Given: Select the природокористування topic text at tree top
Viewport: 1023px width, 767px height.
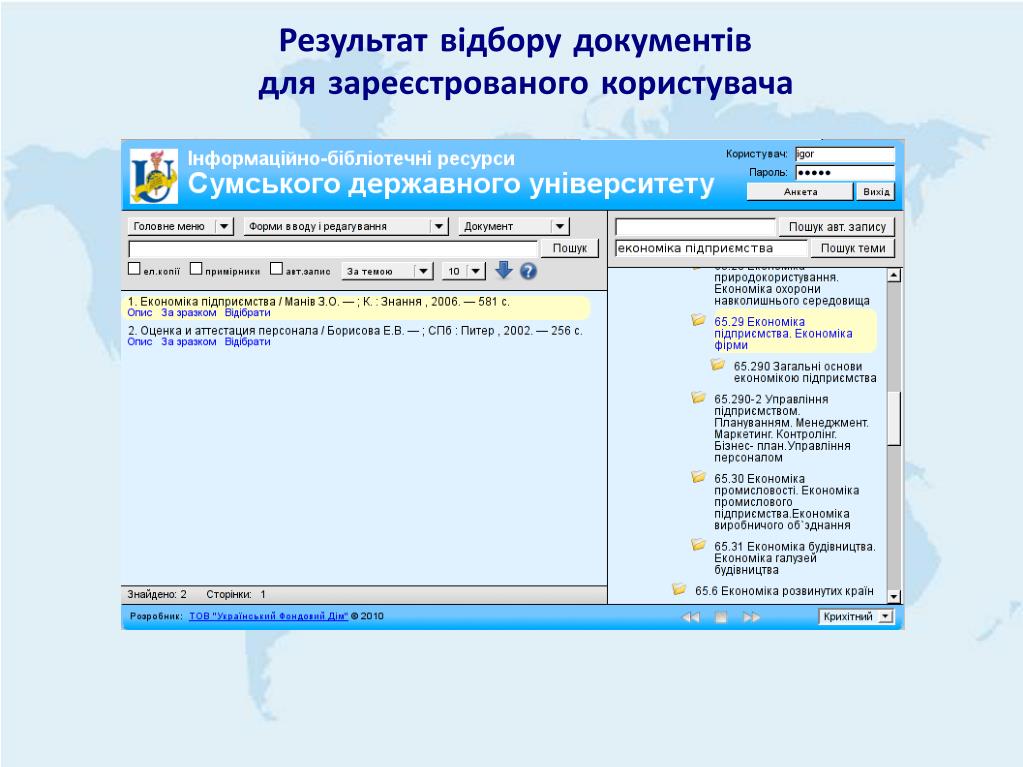Looking at the screenshot, I should (791, 288).
